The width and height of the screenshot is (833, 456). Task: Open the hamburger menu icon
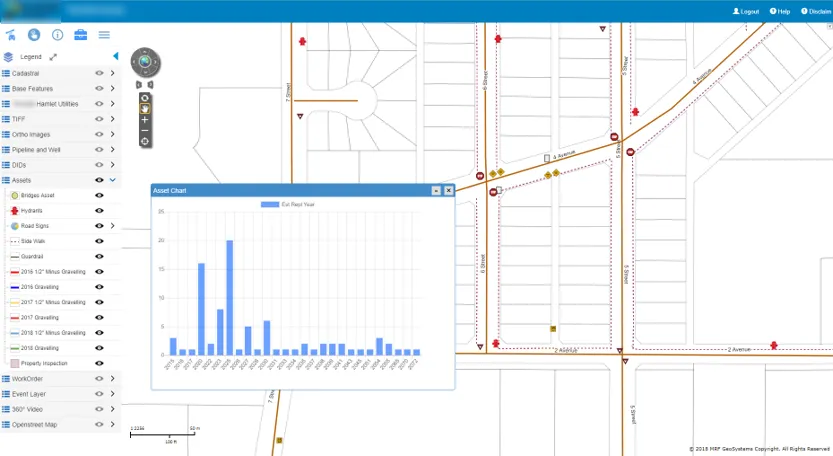click(104, 35)
